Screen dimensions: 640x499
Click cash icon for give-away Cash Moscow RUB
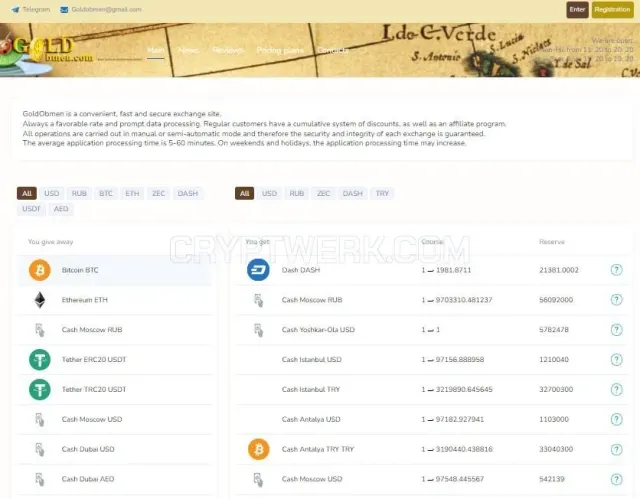(x=40, y=330)
